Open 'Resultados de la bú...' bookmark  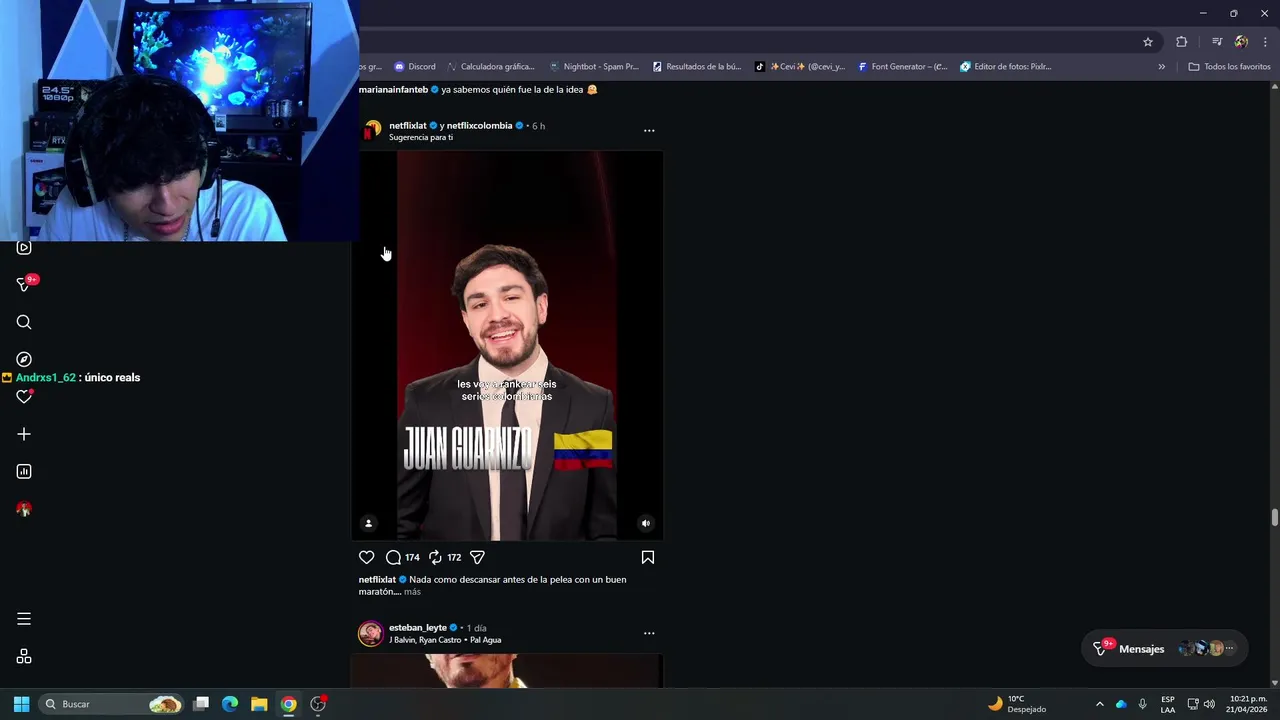pyautogui.click(x=697, y=67)
